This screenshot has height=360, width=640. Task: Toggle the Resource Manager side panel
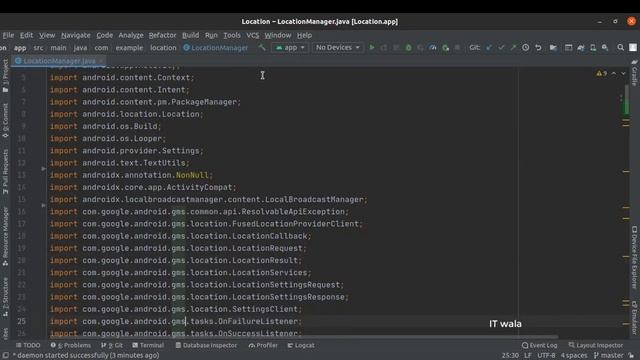[x=5, y=237]
